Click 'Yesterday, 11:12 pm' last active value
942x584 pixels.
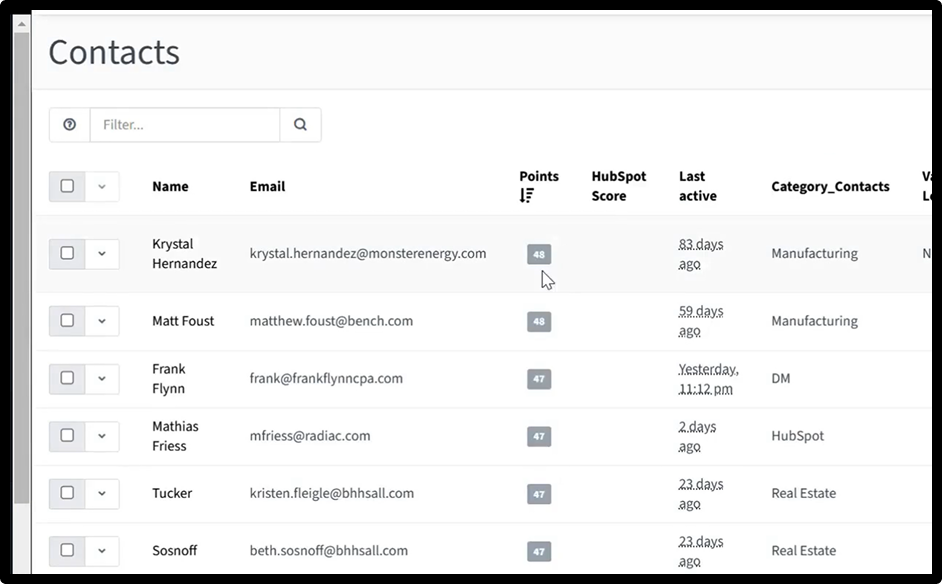(708, 379)
